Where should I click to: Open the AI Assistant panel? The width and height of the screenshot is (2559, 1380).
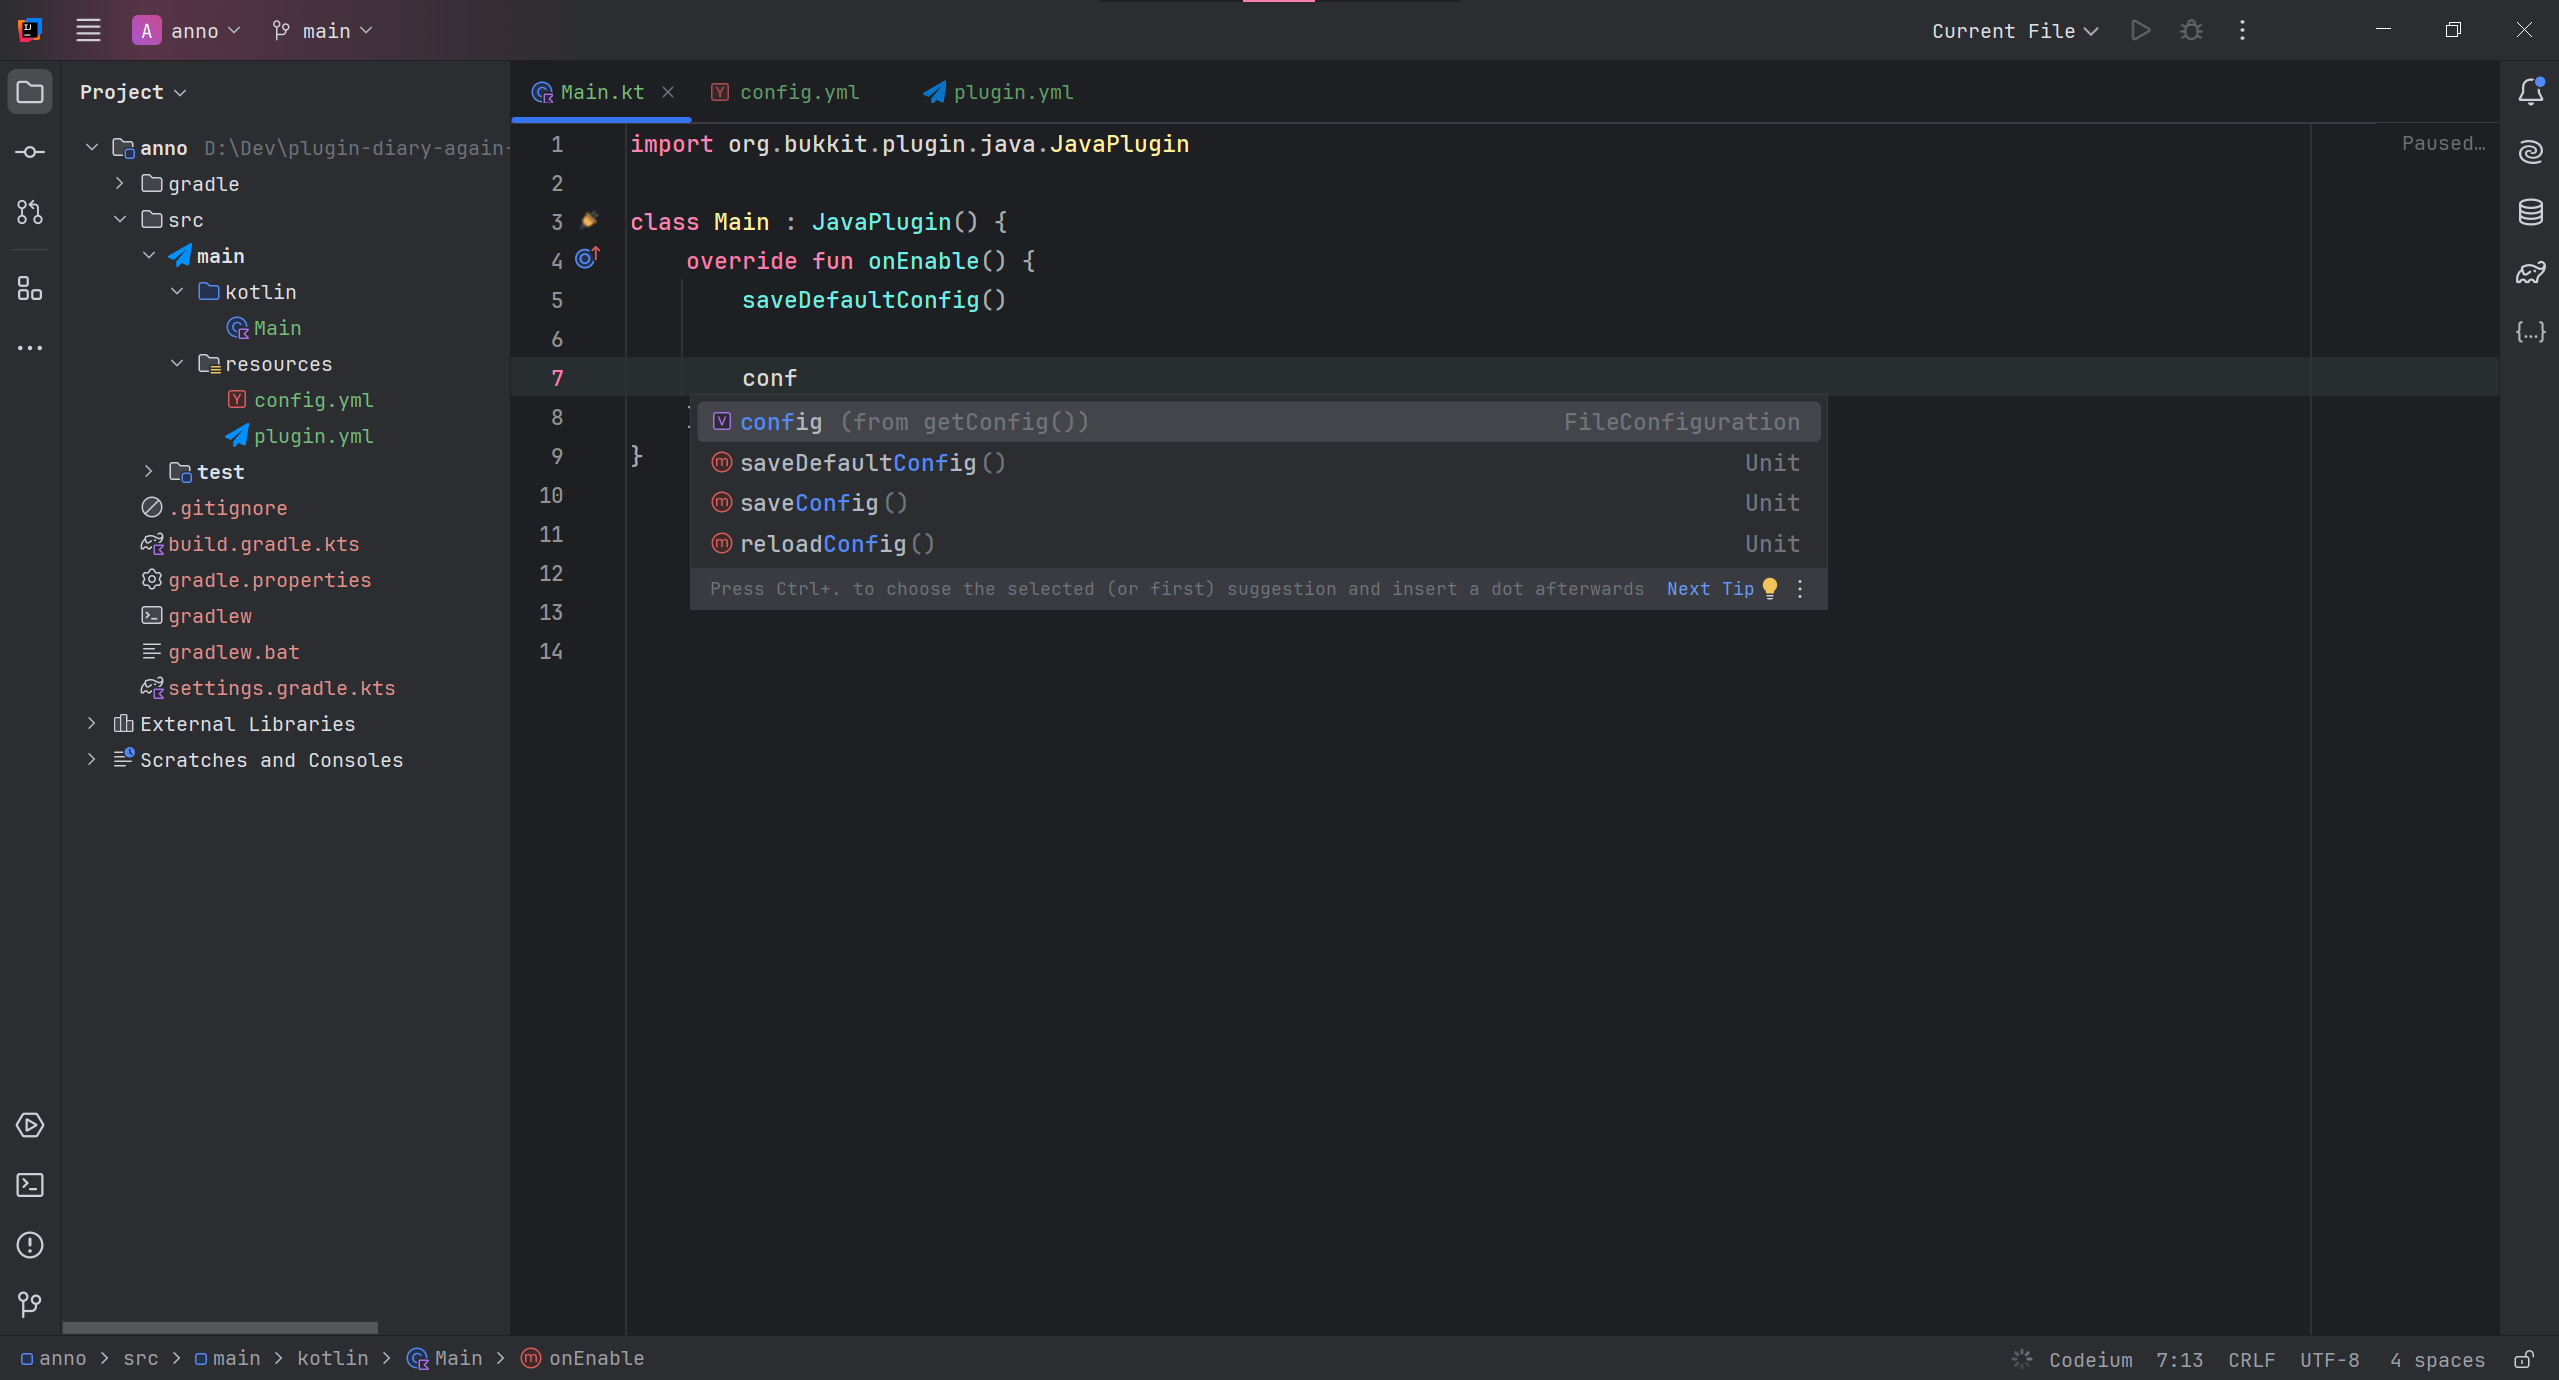click(2529, 152)
